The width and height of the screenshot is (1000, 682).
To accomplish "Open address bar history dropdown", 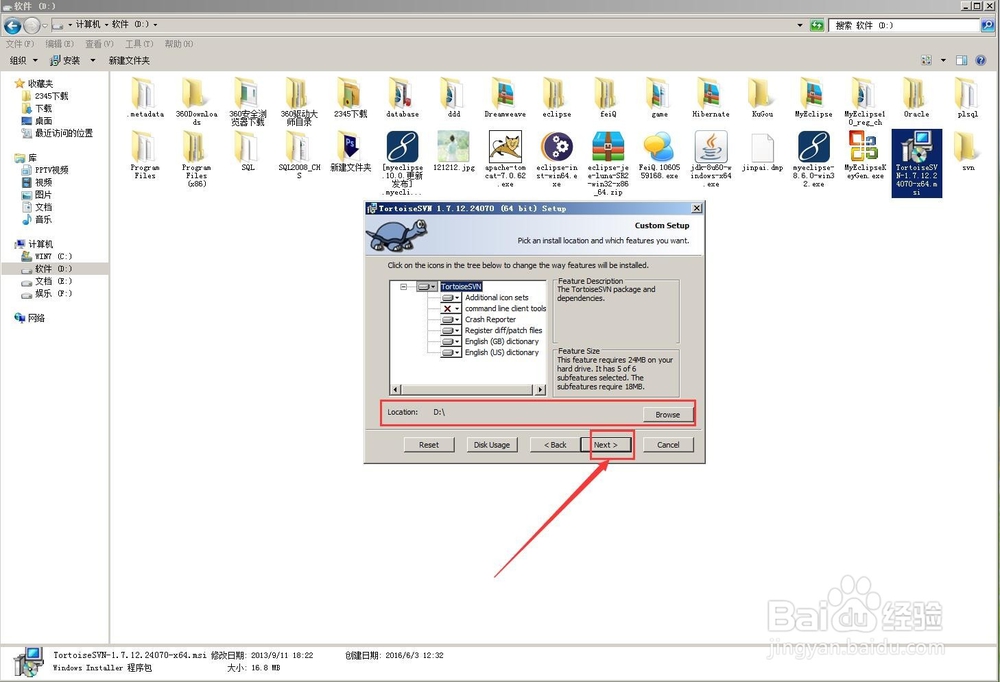I will pyautogui.click(x=800, y=25).
